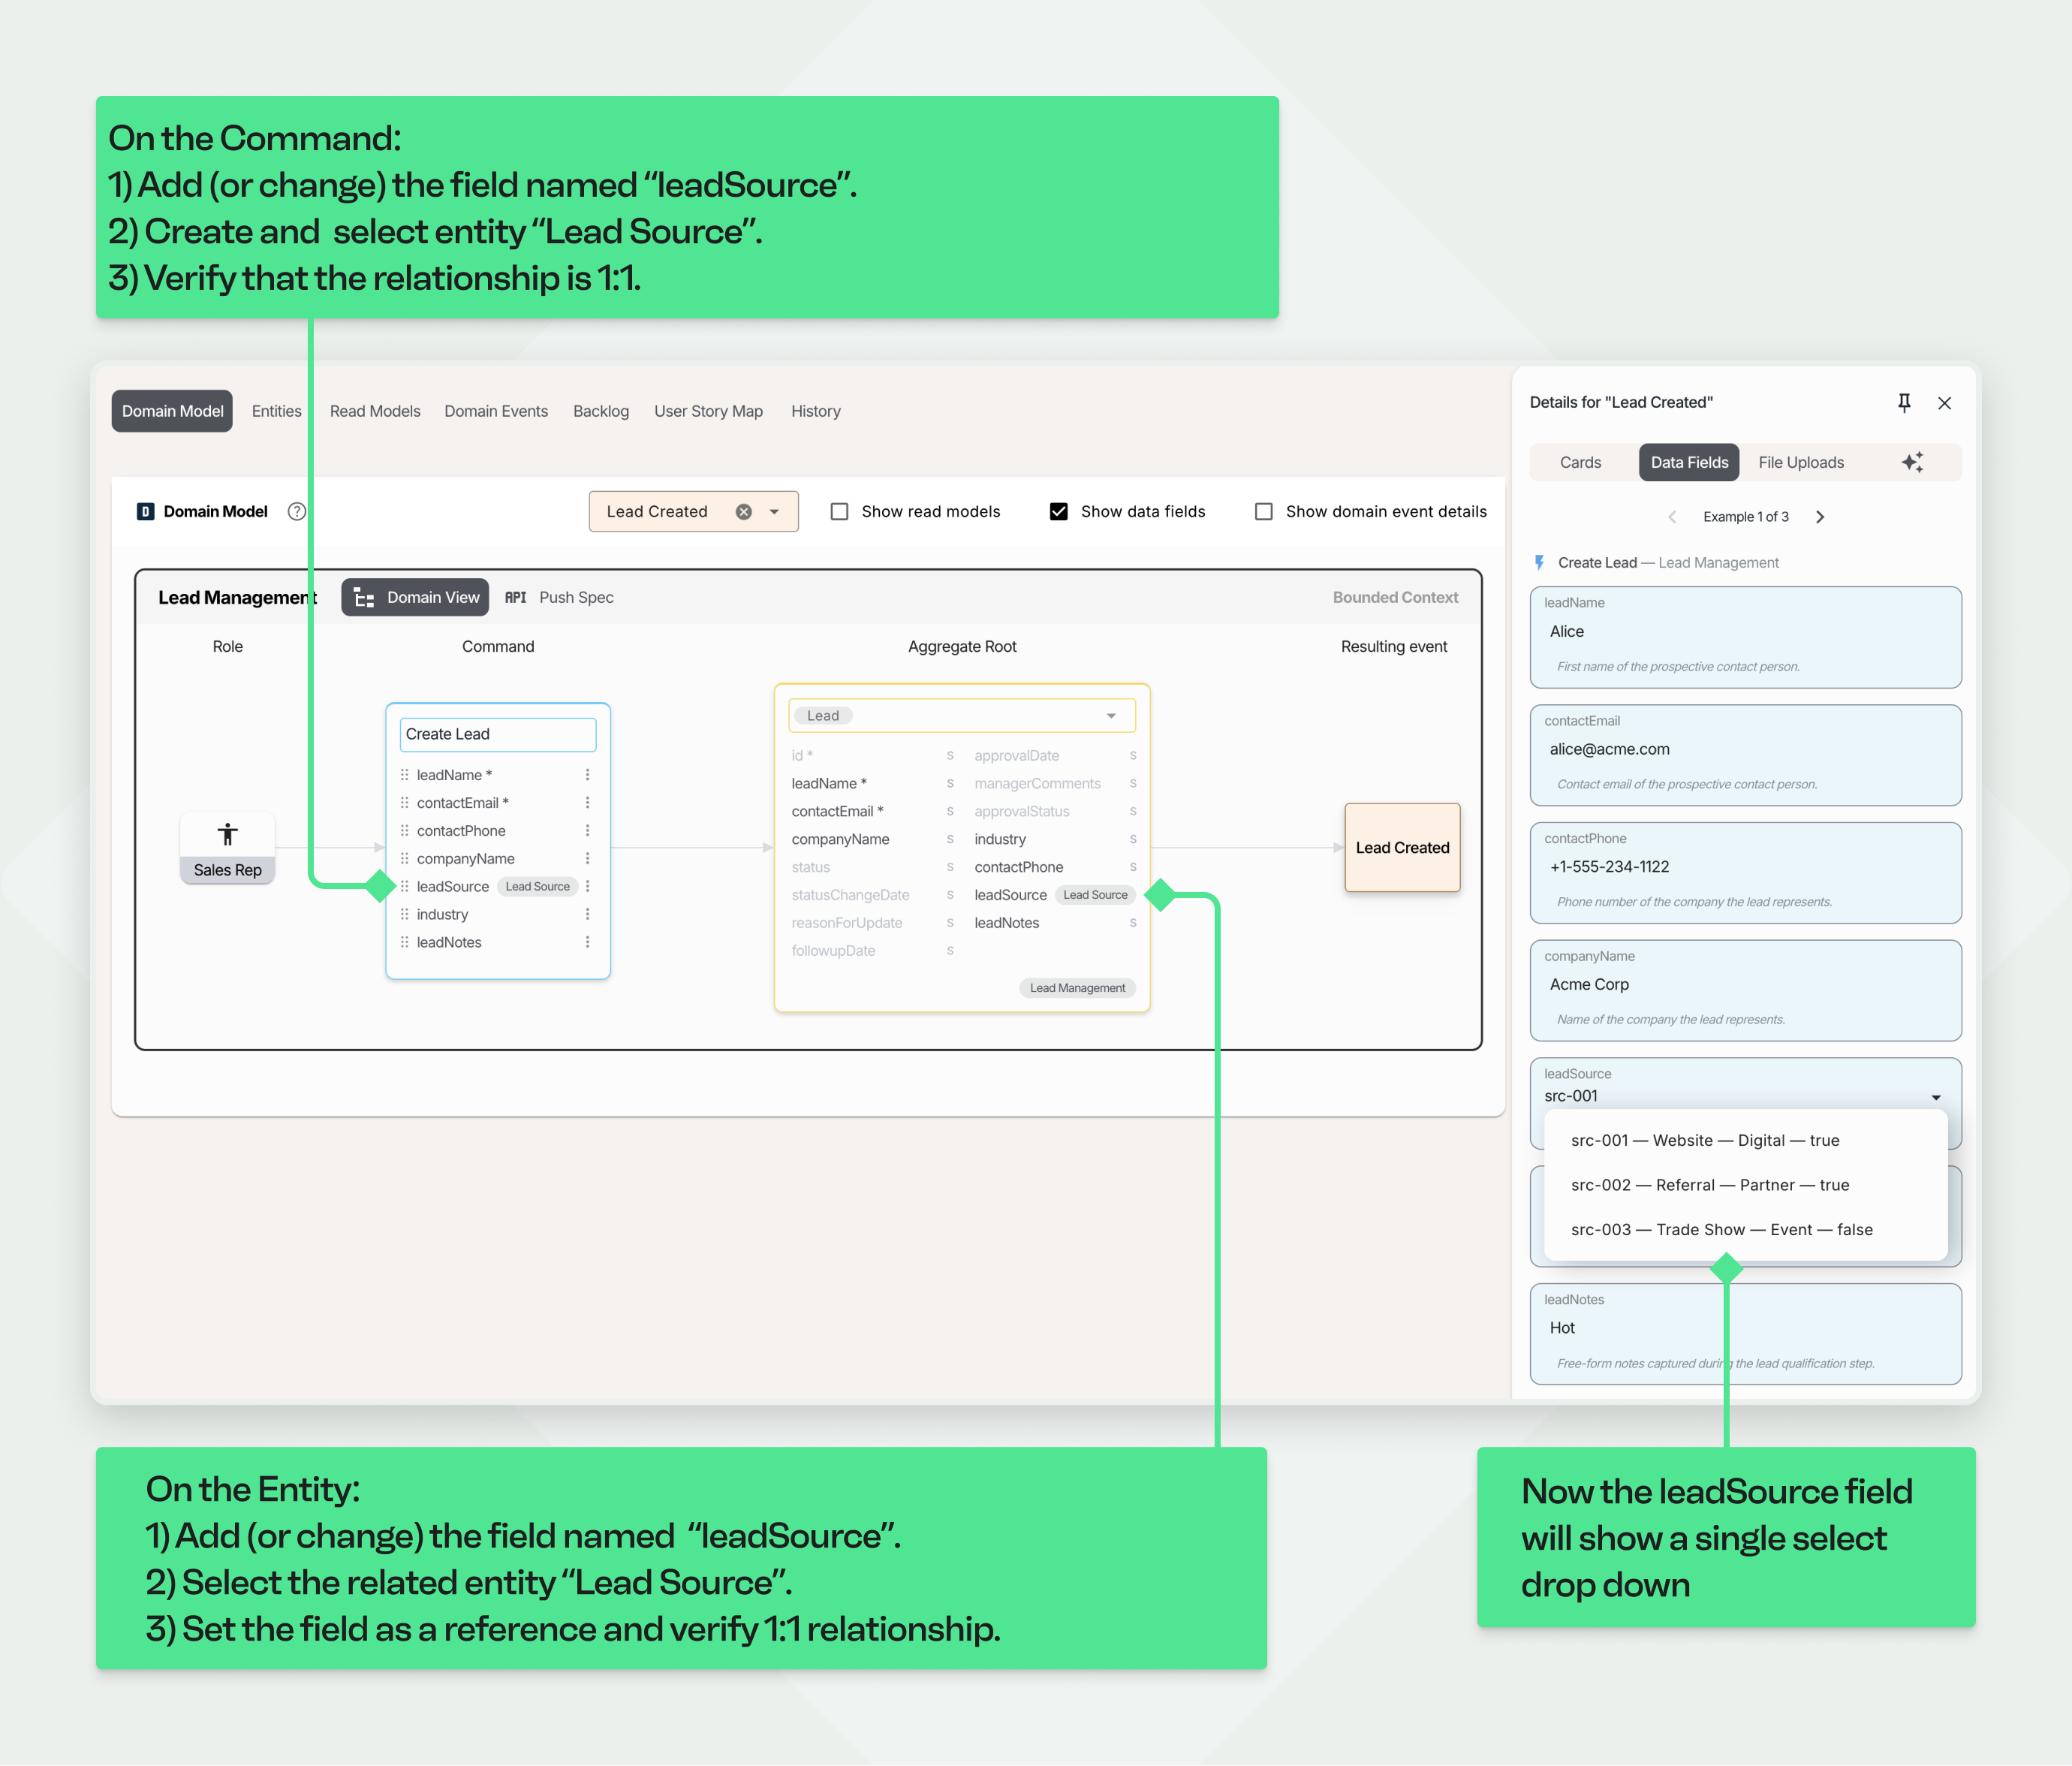Viewport: 2072px width, 1766px height.
Task: Select src-002 Referral Partner option
Action: 1746,1185
